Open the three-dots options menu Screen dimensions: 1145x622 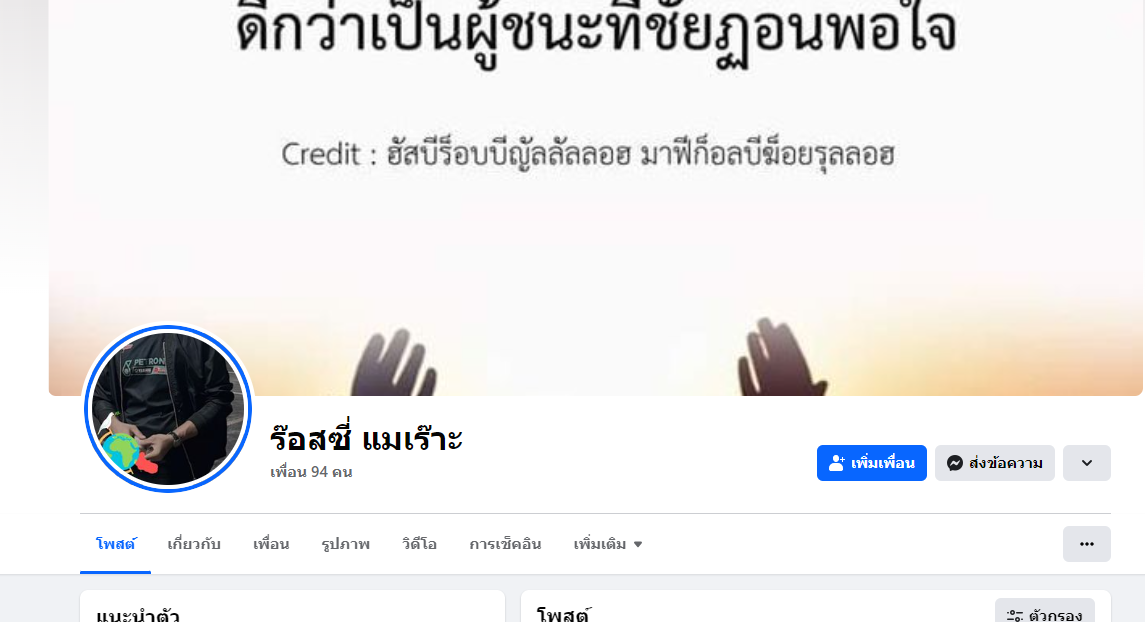[x=1087, y=544]
